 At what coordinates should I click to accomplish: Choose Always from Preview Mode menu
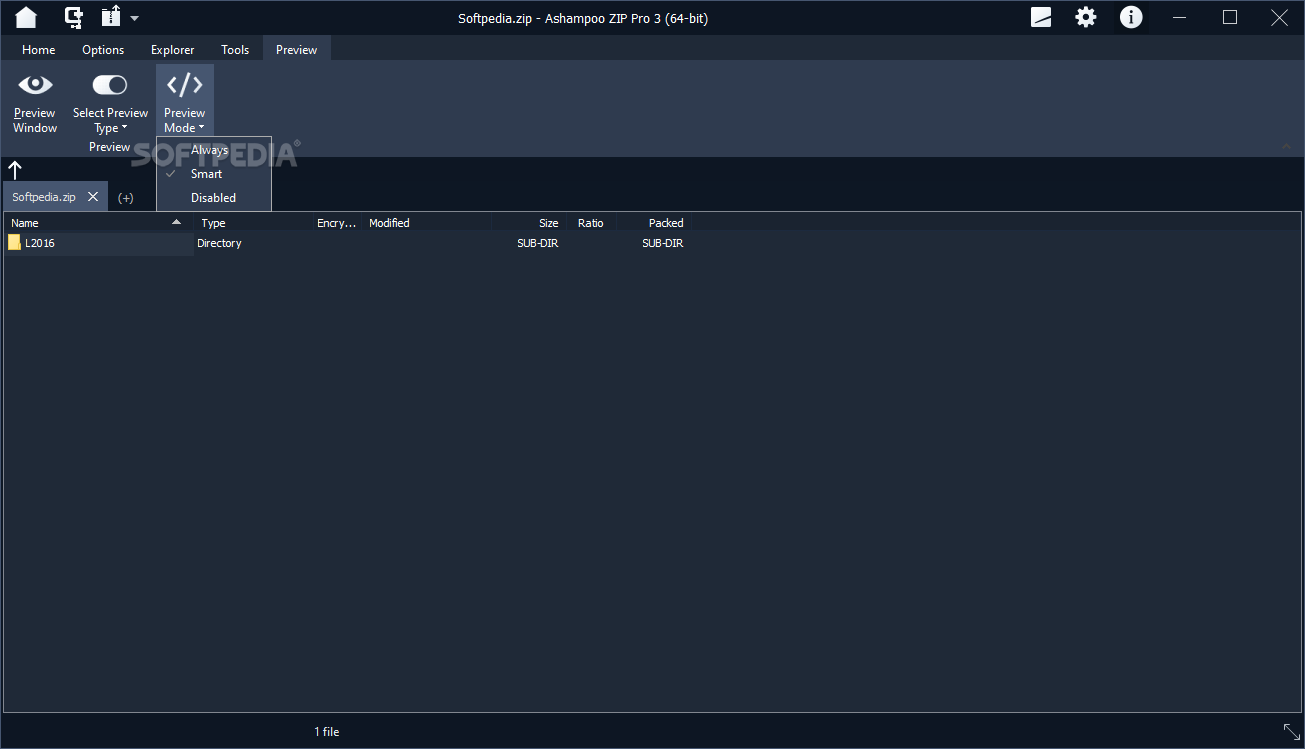[x=214, y=150]
